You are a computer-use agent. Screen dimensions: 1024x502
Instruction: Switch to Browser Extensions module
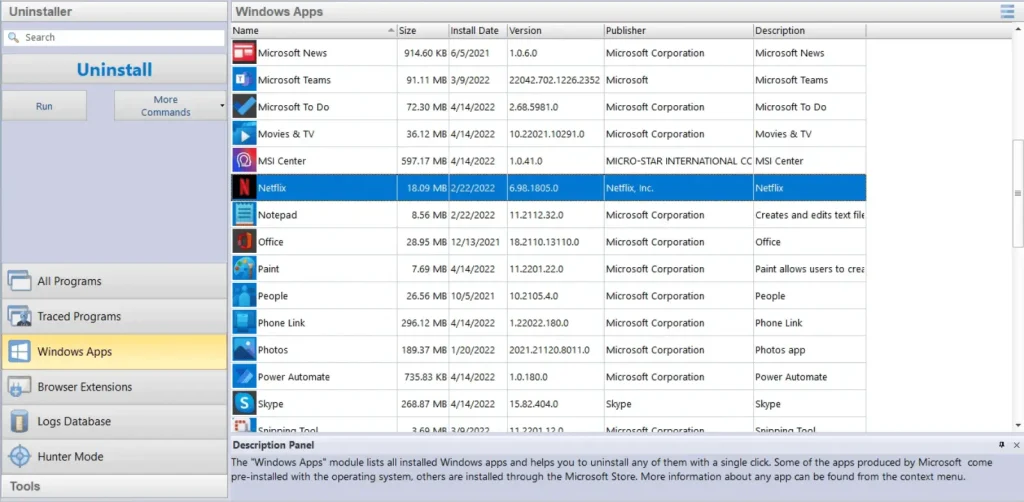click(114, 386)
